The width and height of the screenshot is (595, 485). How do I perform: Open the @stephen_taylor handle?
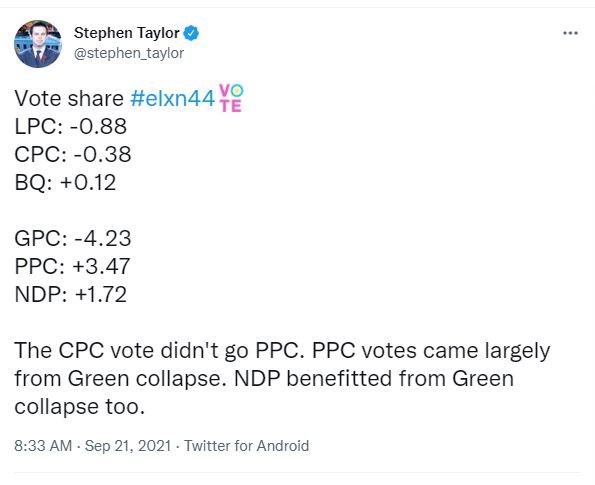129,53
